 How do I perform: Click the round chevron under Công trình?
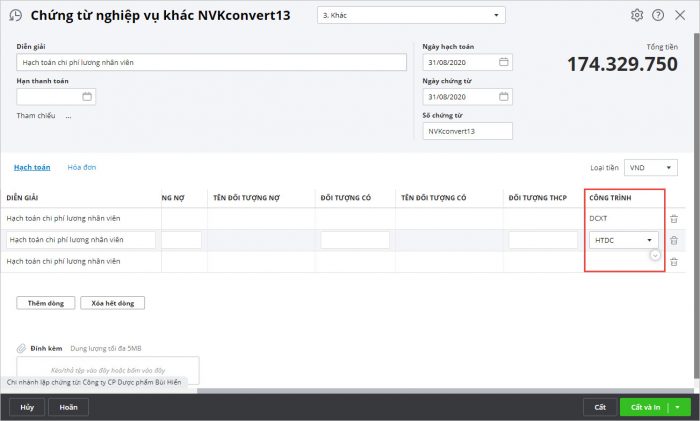[655, 255]
